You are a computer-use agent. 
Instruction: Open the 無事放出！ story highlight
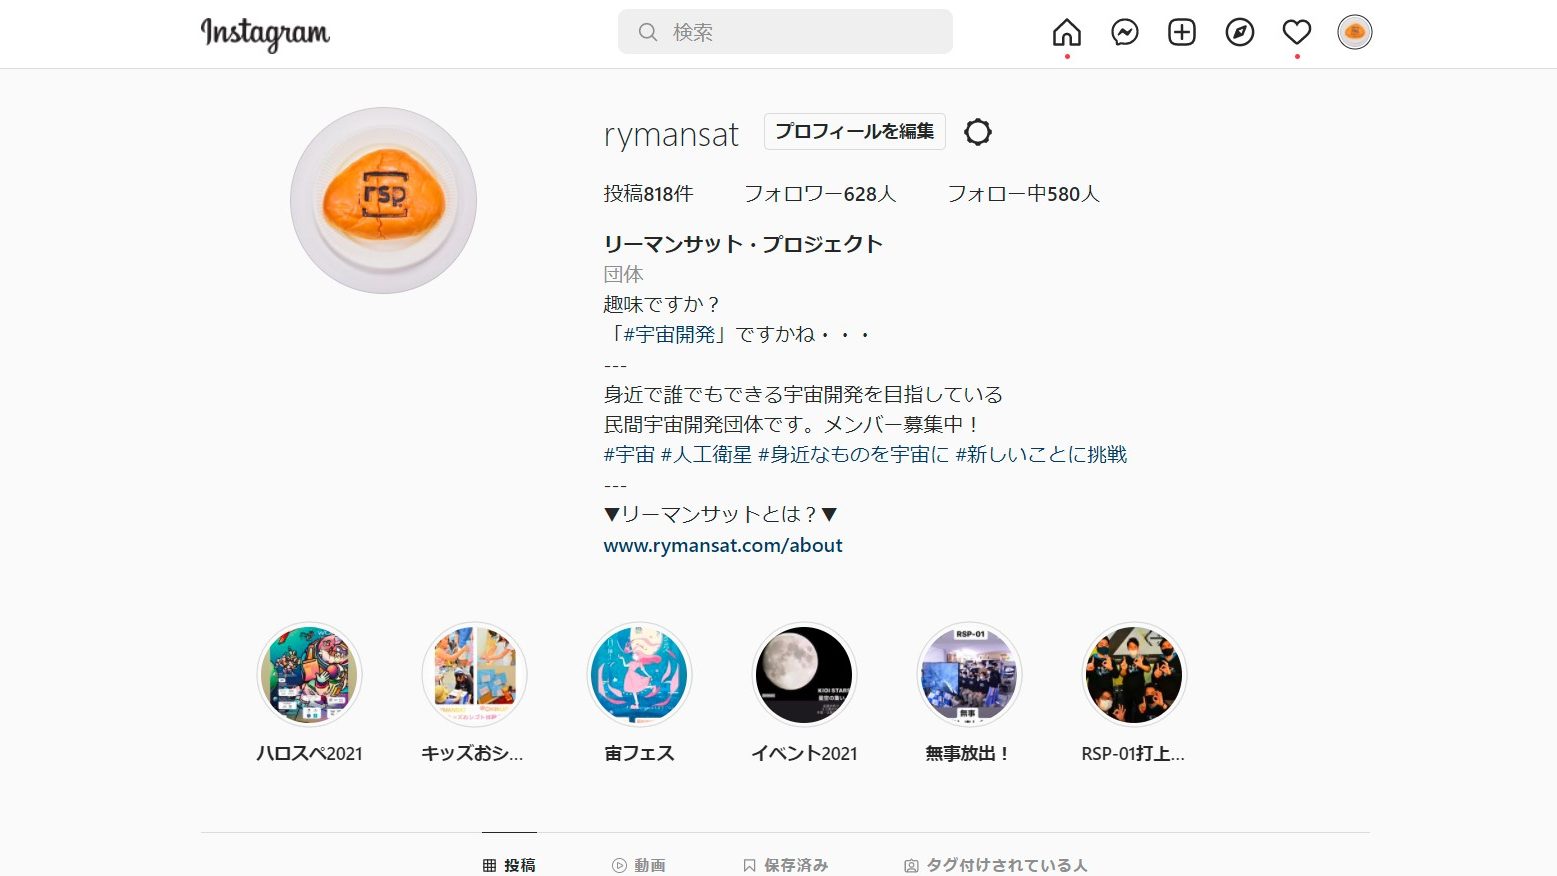969,692
